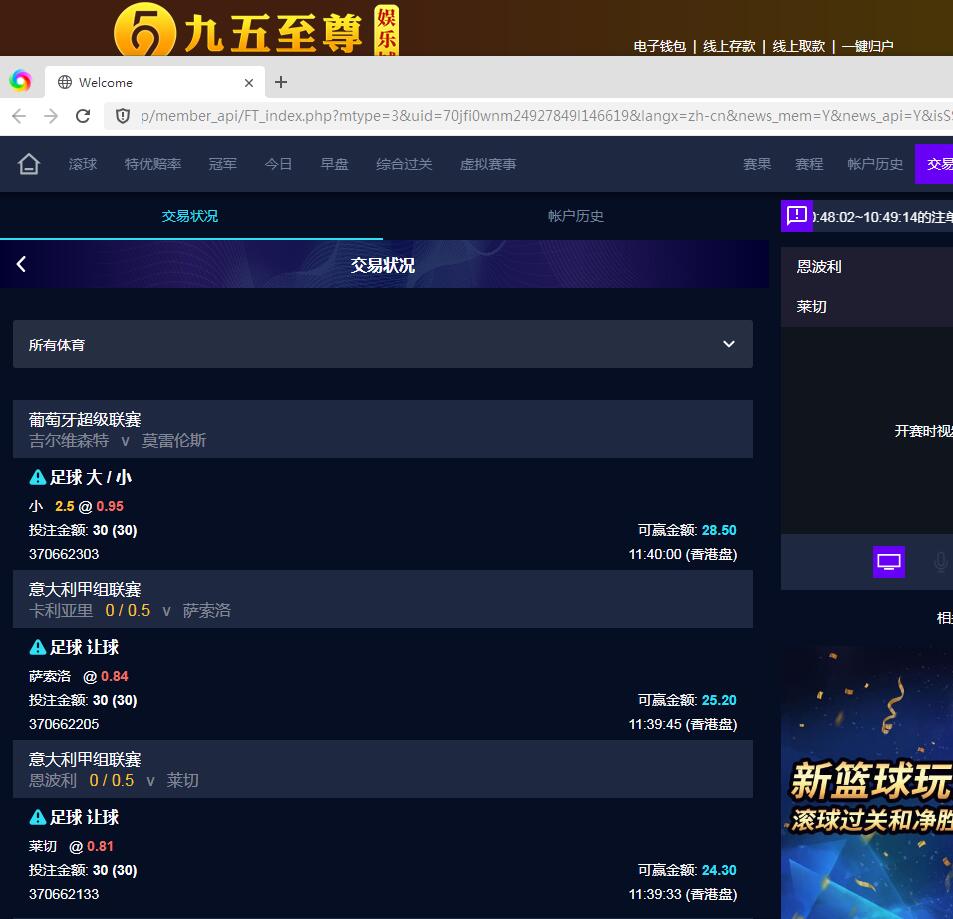Click warning icon next to 足球 大 / 小
953x919 pixels.
tap(38, 477)
